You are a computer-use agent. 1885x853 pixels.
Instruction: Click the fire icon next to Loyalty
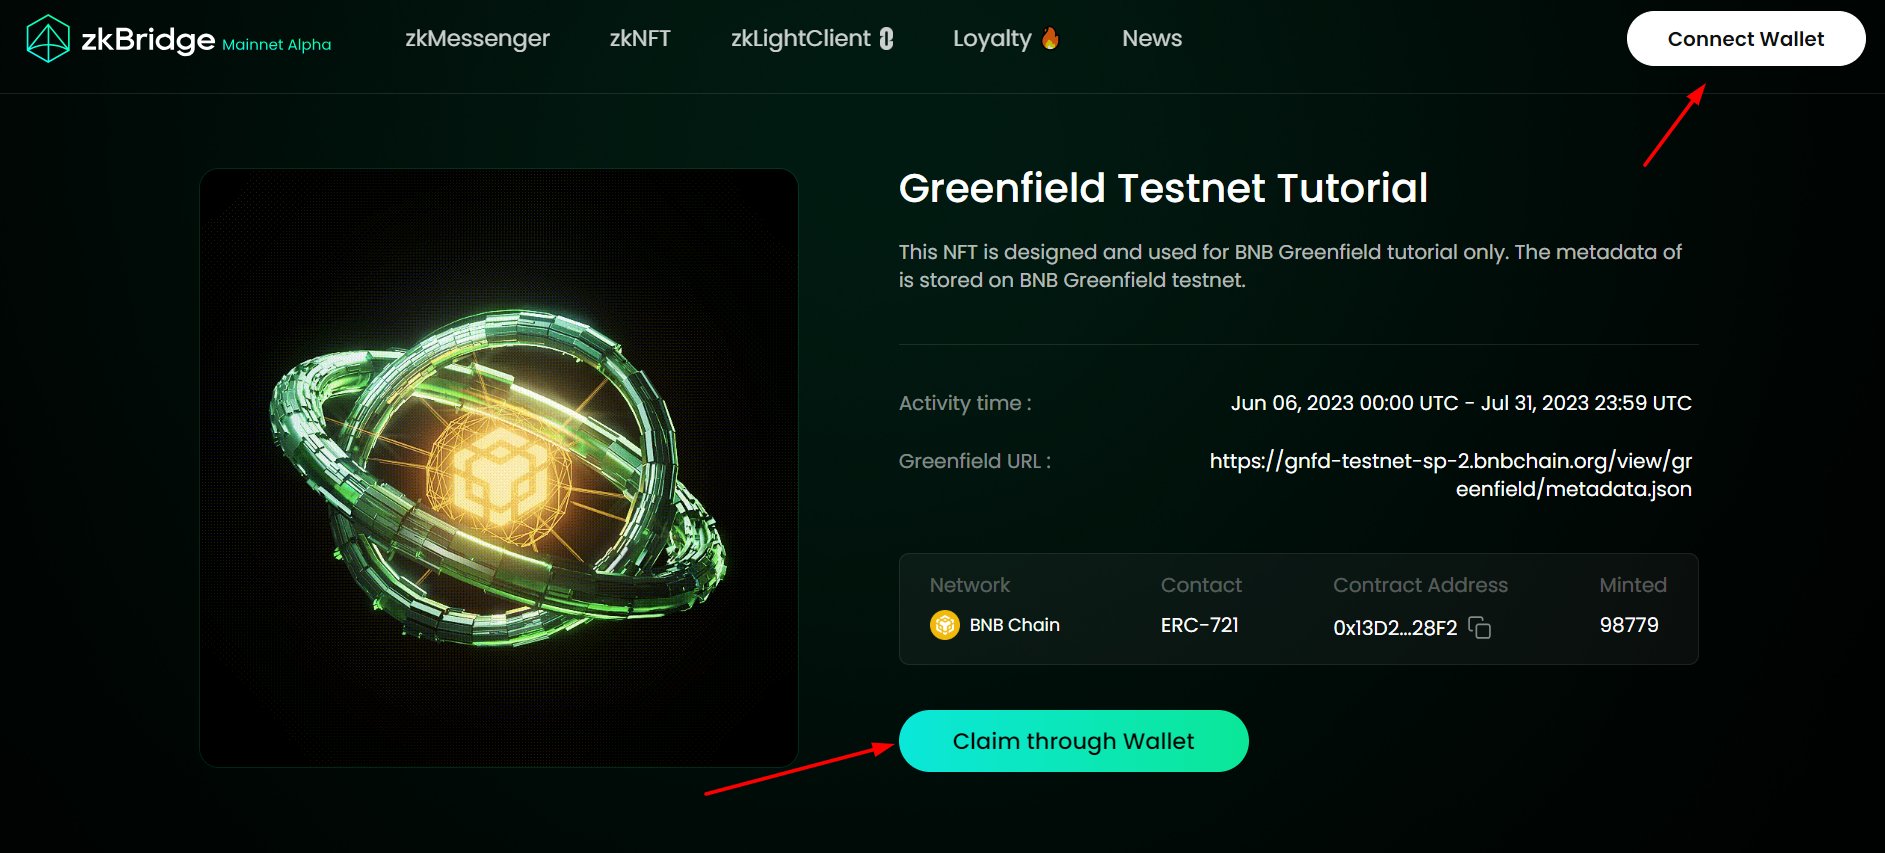[x=1050, y=38]
